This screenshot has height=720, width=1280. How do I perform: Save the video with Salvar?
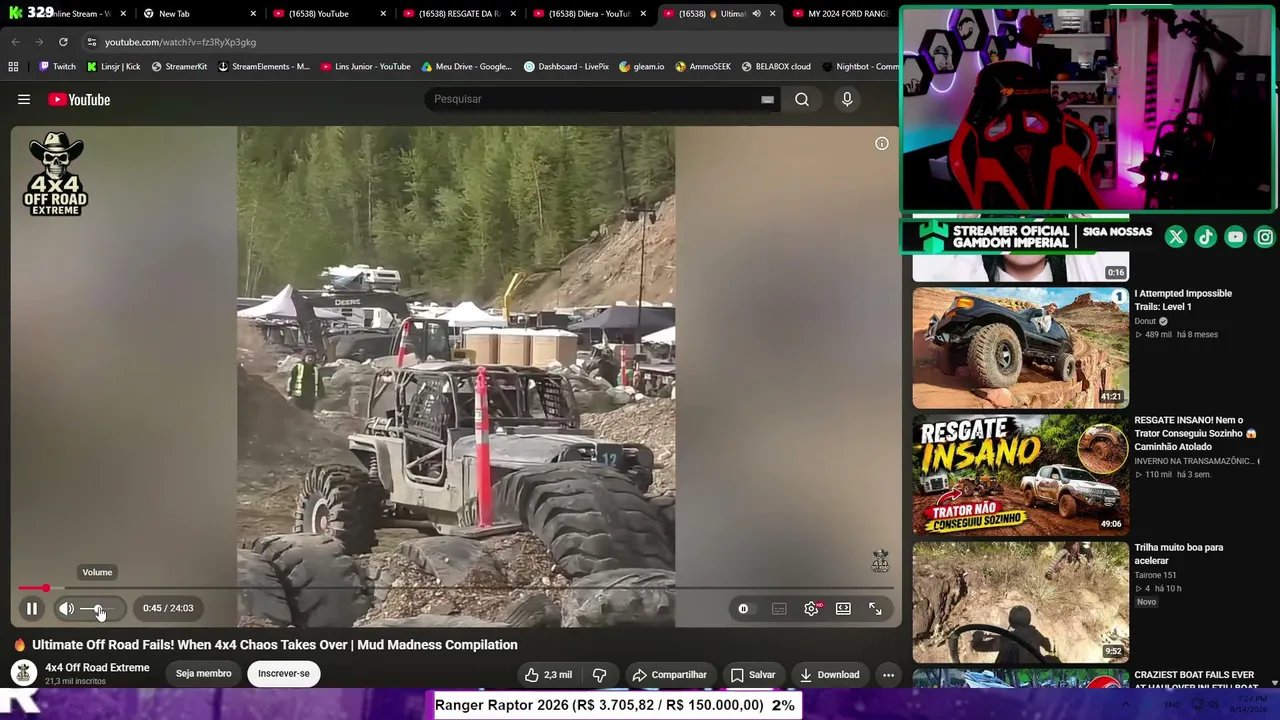pos(752,675)
